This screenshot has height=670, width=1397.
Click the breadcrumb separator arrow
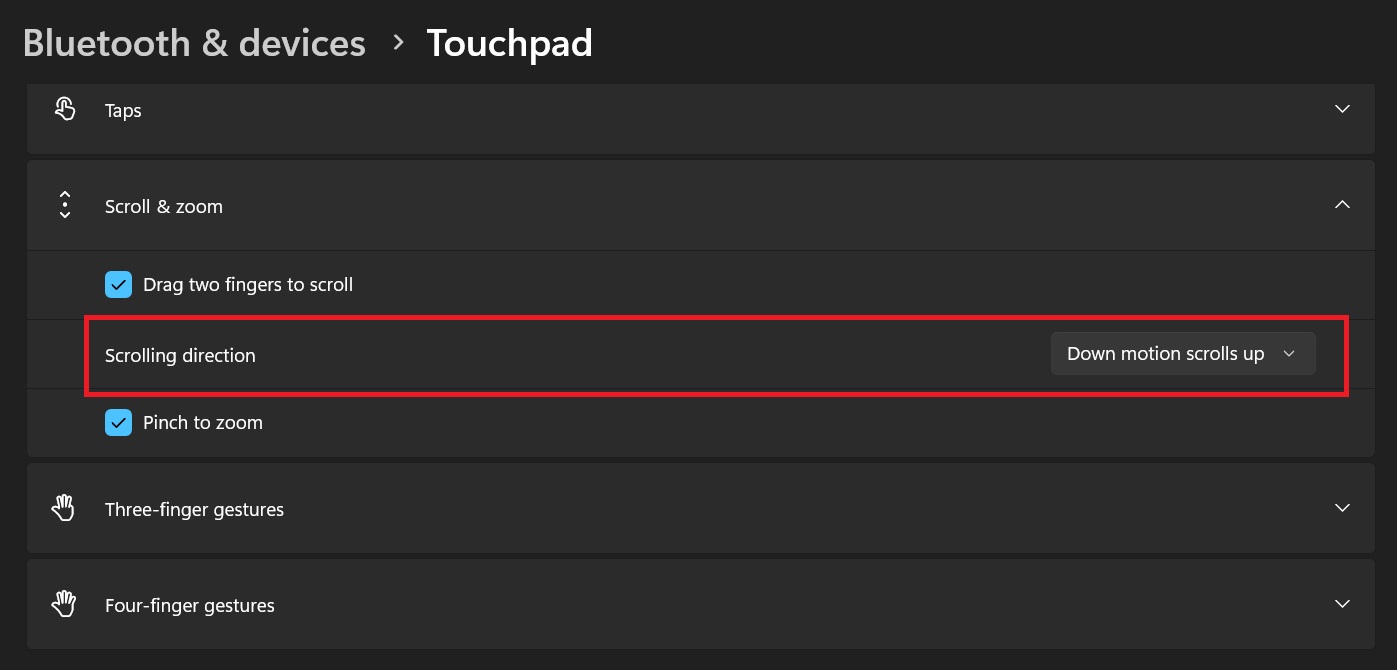(x=398, y=42)
